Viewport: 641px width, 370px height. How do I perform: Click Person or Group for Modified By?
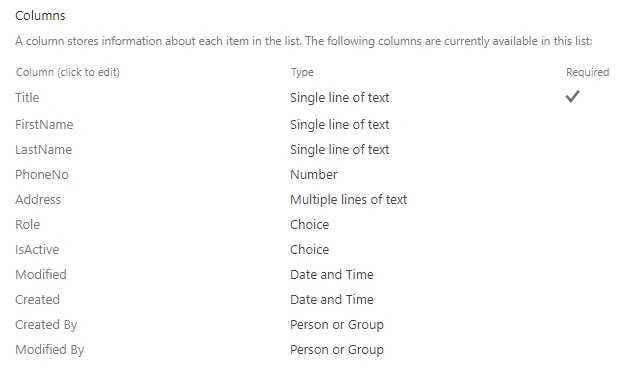tap(337, 350)
